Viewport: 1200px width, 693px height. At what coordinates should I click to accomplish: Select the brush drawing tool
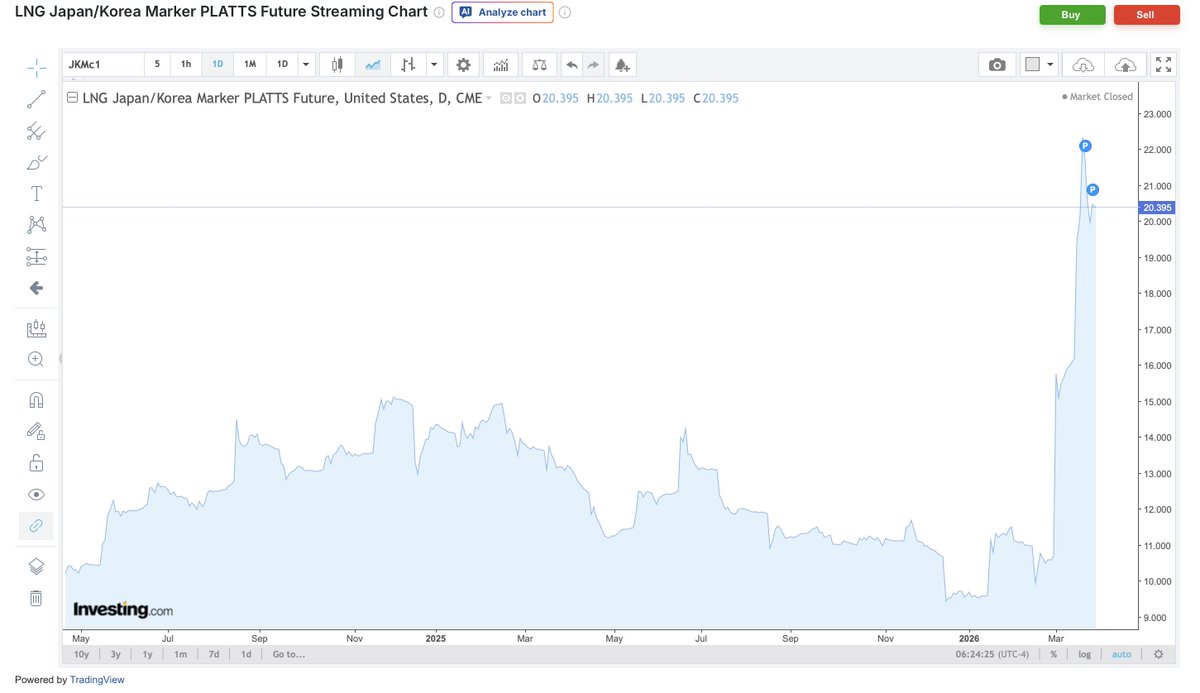pyautogui.click(x=36, y=162)
